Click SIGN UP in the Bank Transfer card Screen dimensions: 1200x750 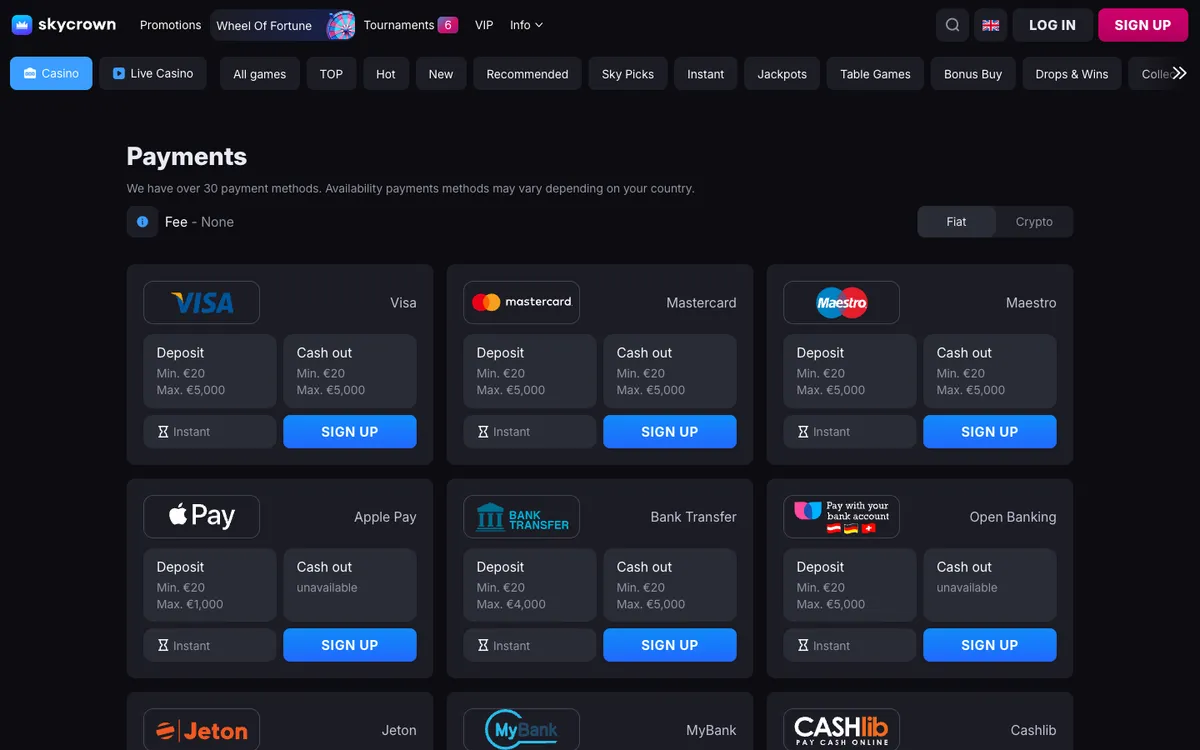(x=670, y=646)
